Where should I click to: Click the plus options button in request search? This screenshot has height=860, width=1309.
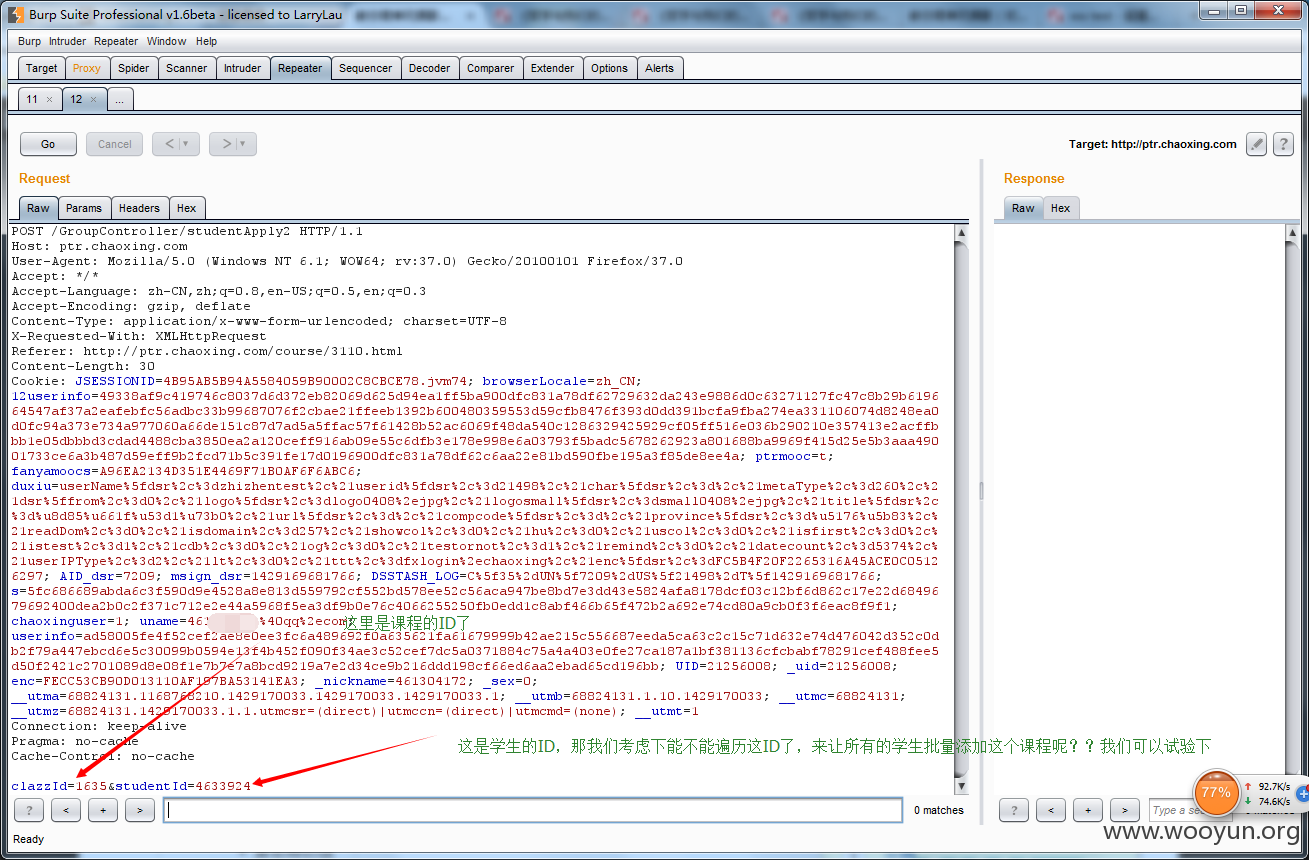(103, 810)
